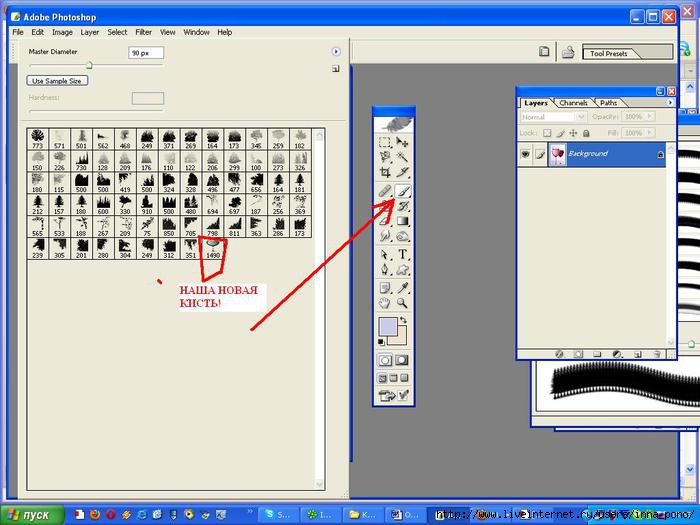Select the Move tool

pos(402,142)
